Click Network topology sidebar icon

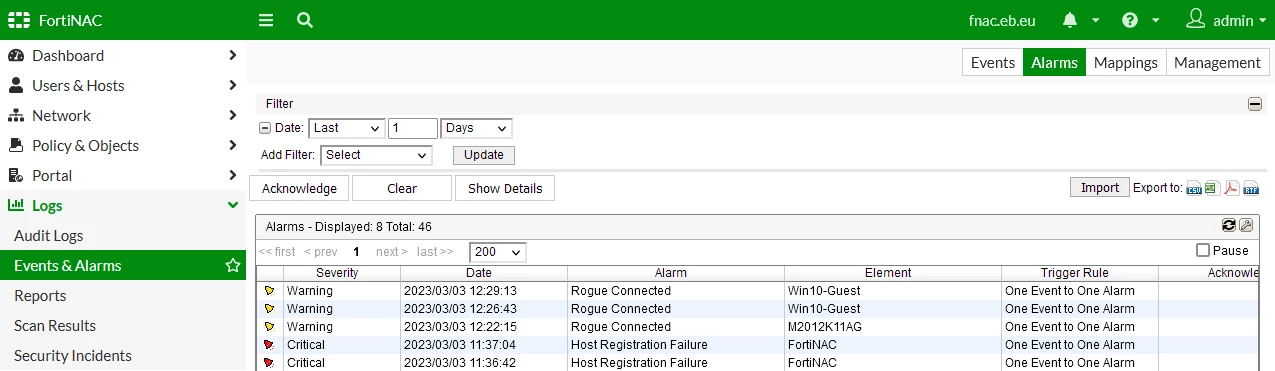tap(16, 116)
